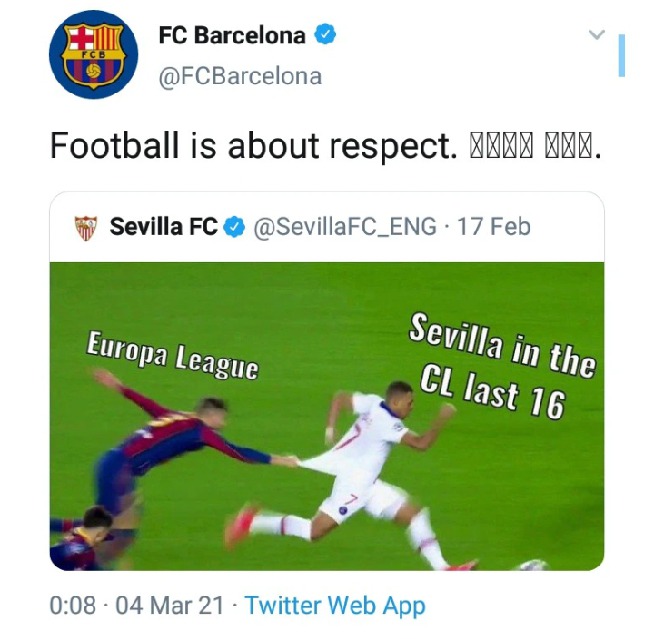654x639 pixels.
Task: Visit the @SevillaFC_ENG handle
Action: click(345, 227)
